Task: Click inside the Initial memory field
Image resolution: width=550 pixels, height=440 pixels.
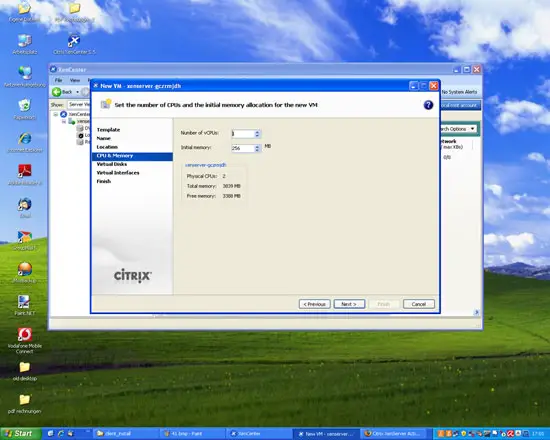Action: click(x=243, y=148)
